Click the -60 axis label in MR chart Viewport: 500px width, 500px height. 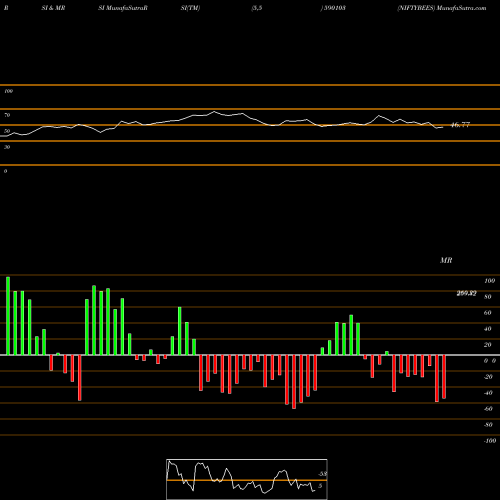pos(488,409)
